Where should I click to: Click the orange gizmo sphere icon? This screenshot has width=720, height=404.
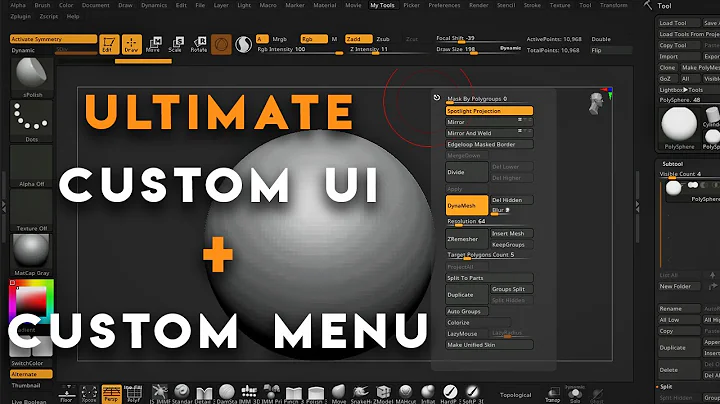[221, 45]
